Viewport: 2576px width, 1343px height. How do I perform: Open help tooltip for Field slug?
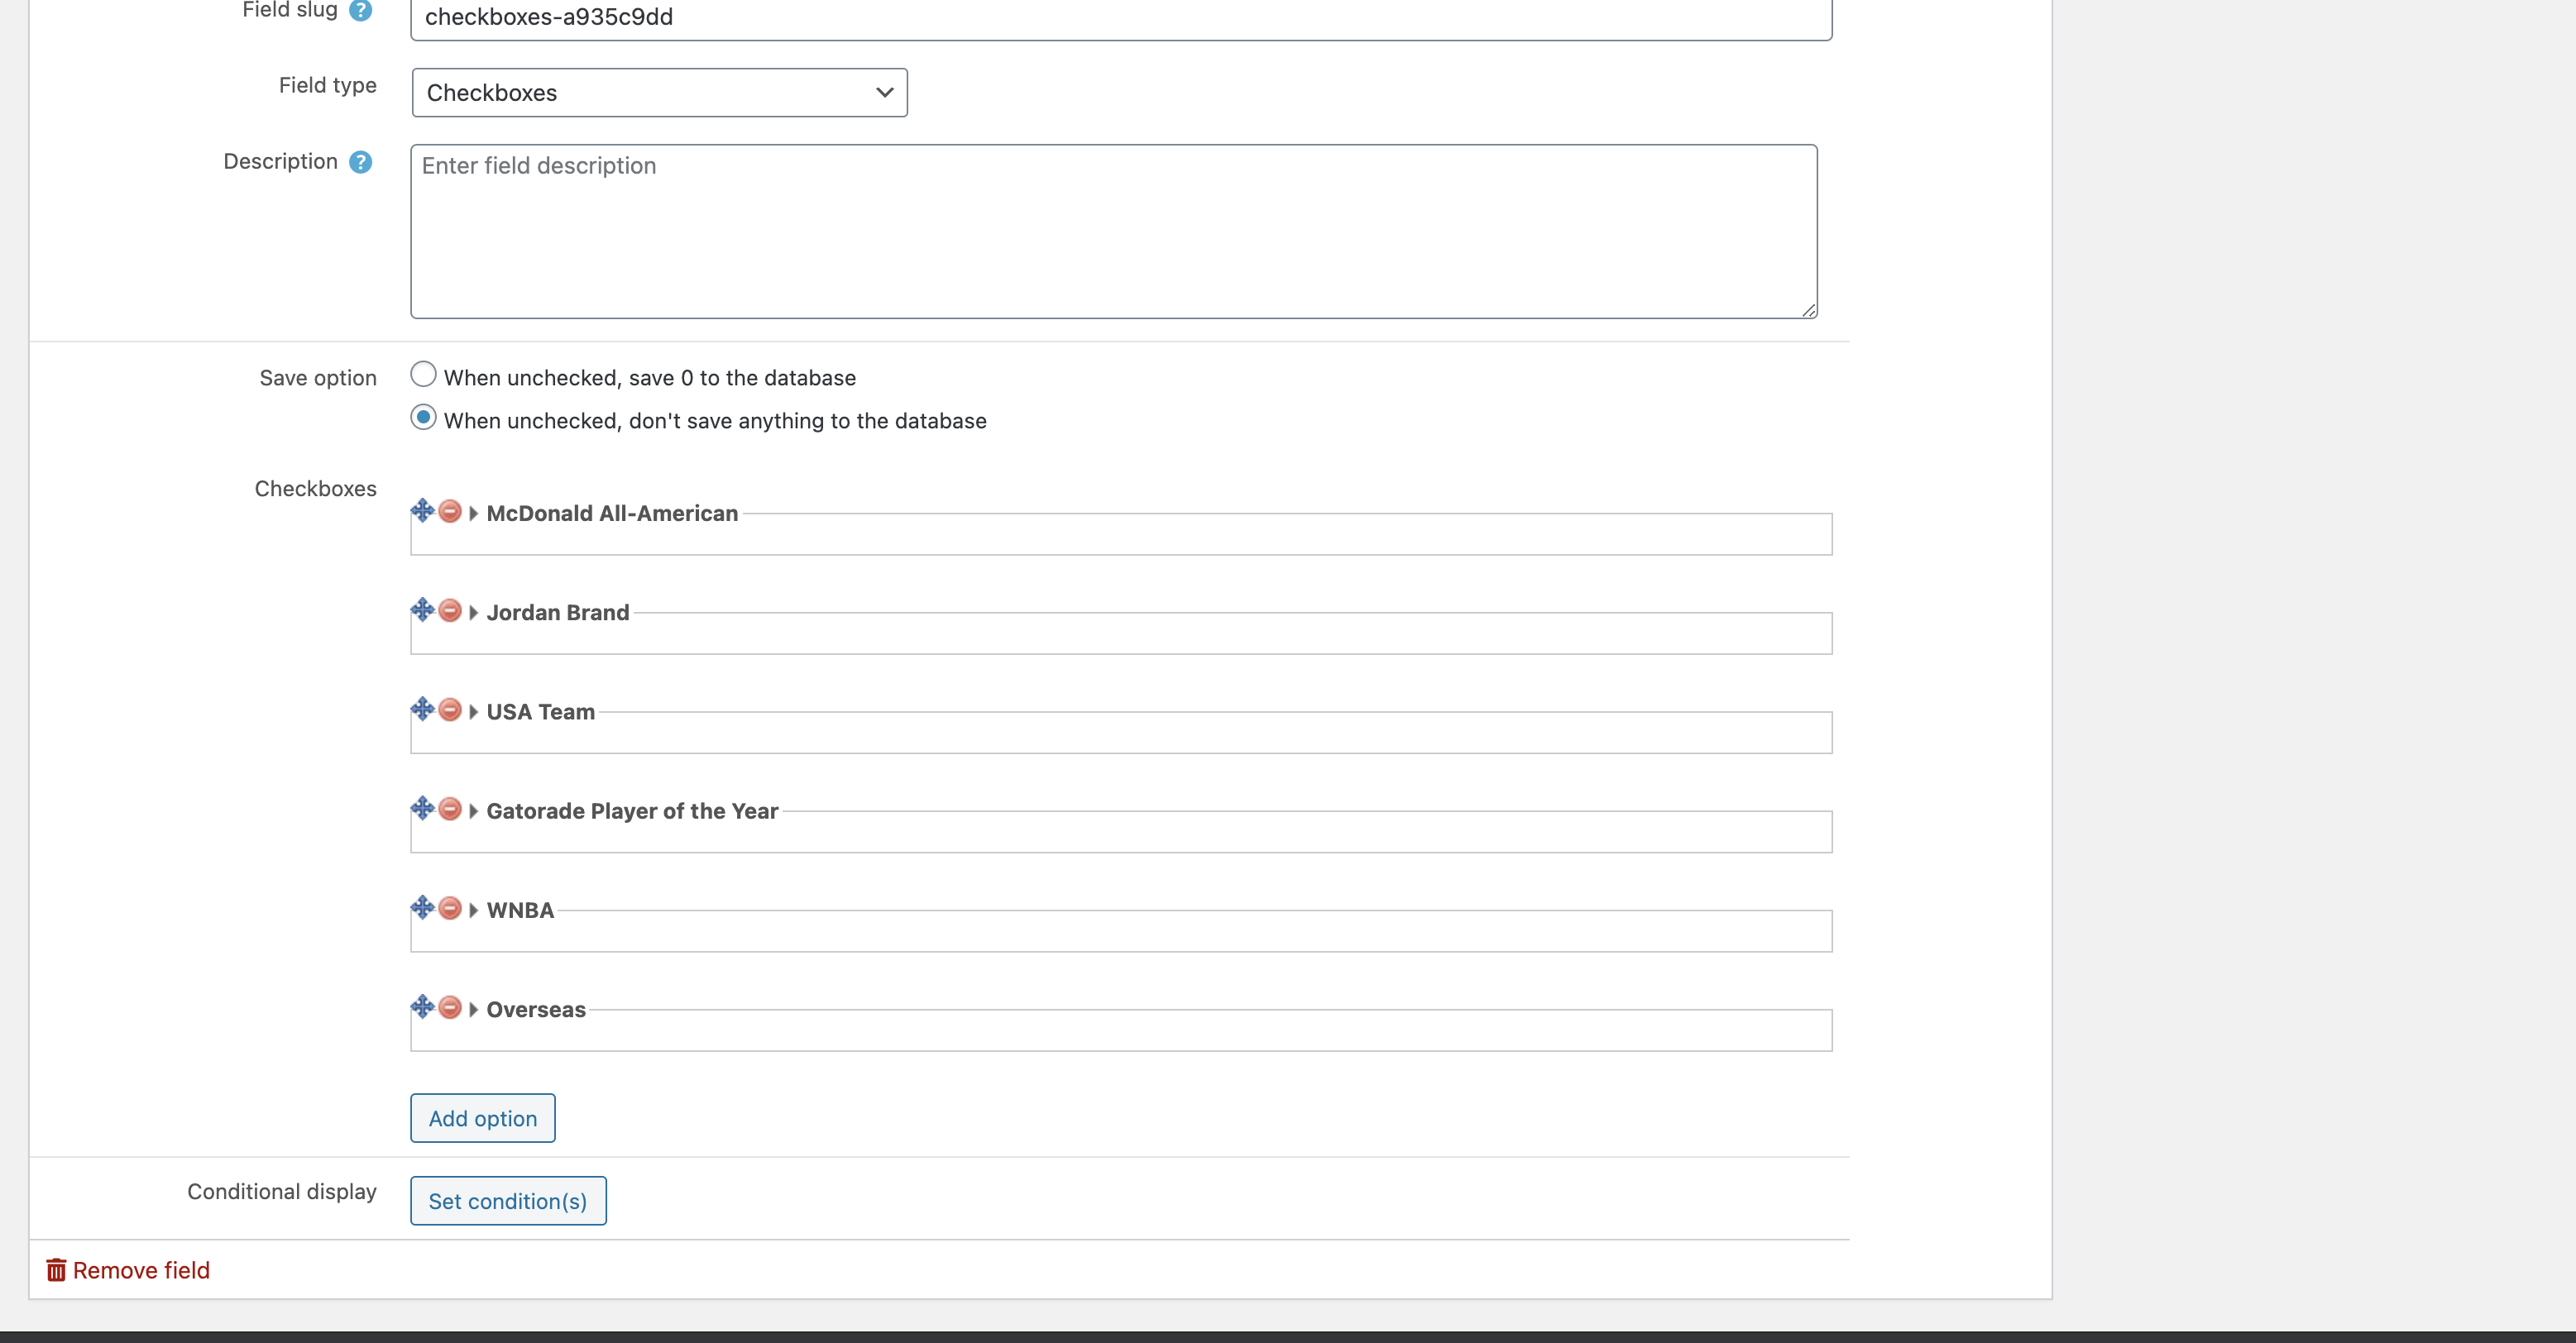[361, 10]
